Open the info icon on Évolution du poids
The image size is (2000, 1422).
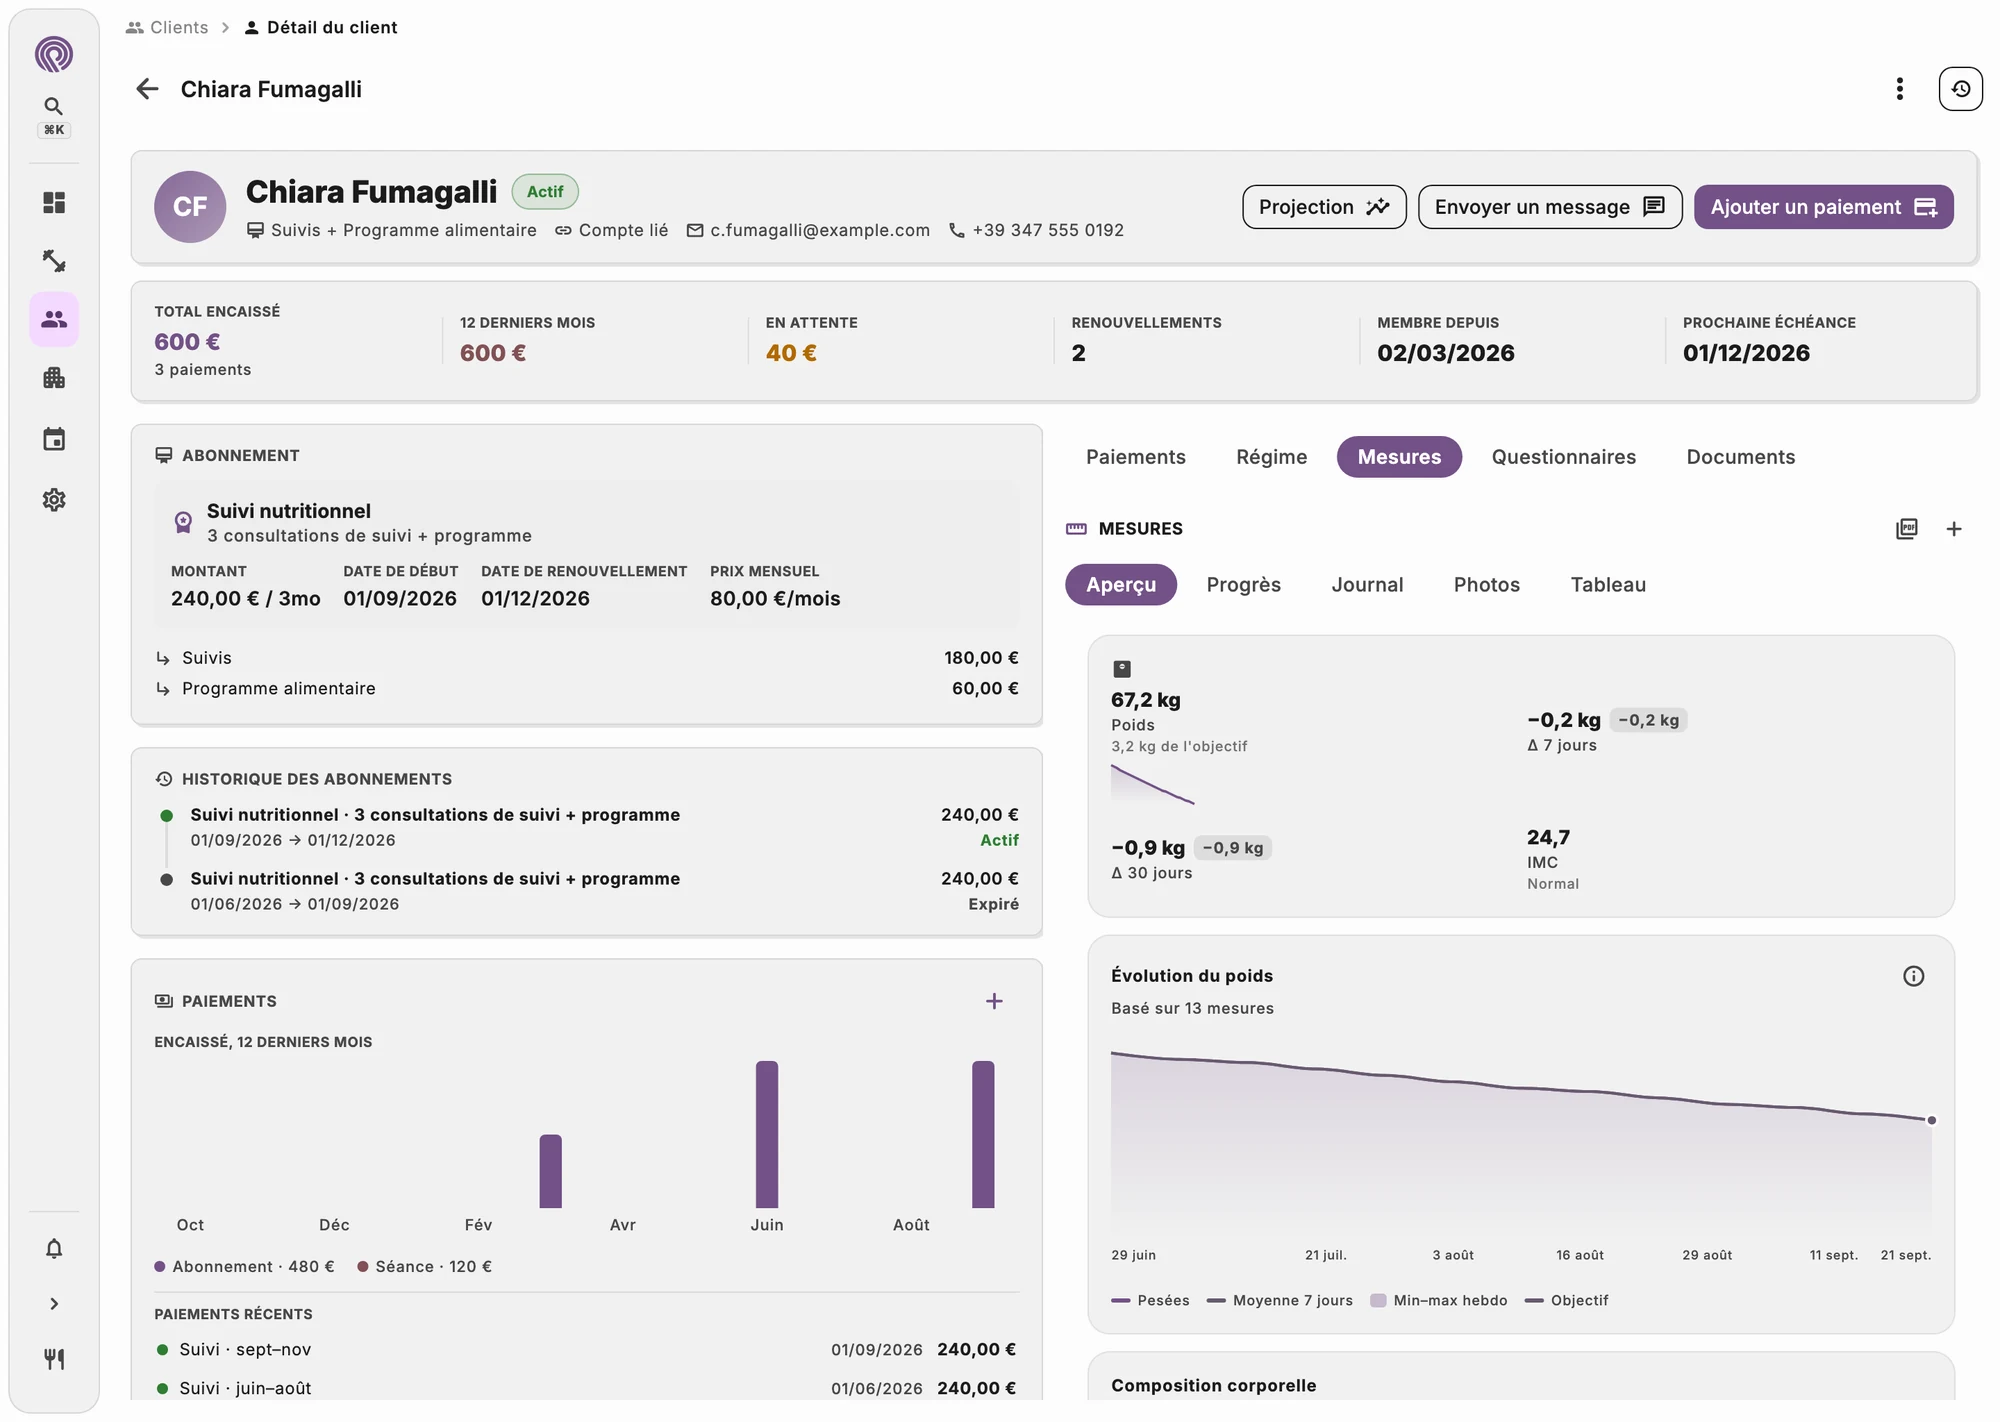point(1913,976)
